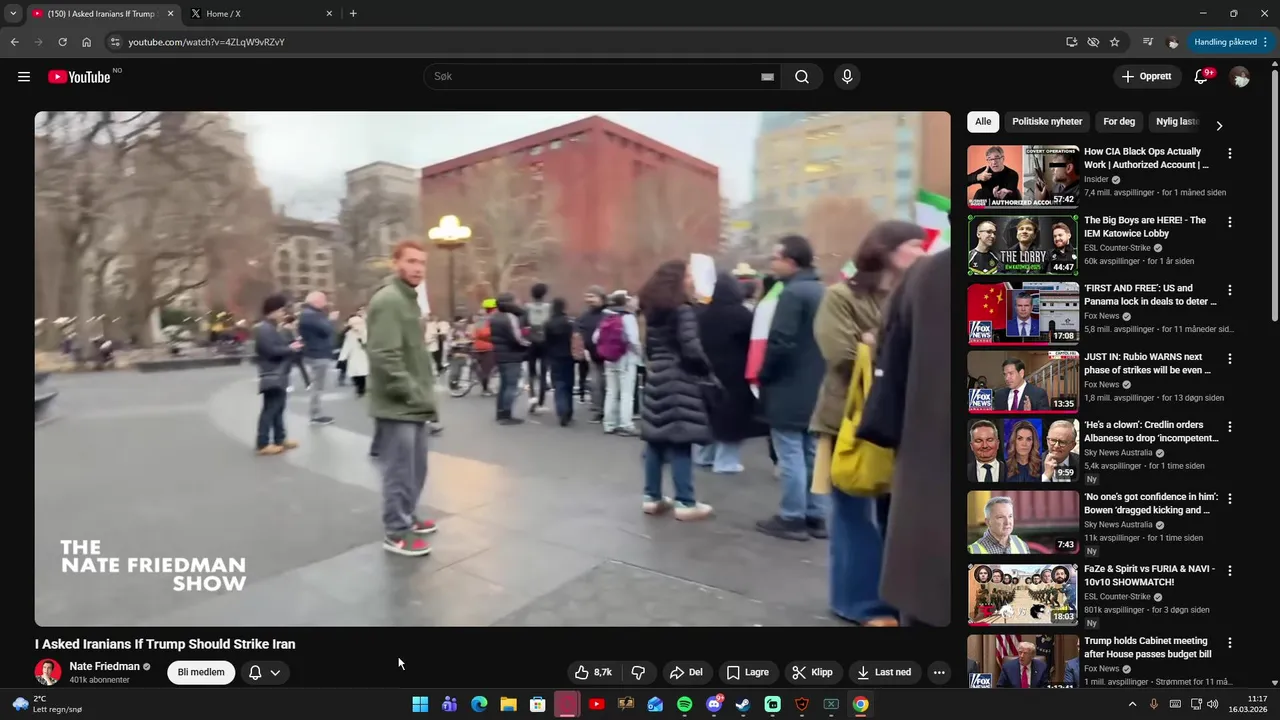
Task: Click the Opprett create button
Action: pyautogui.click(x=1147, y=77)
